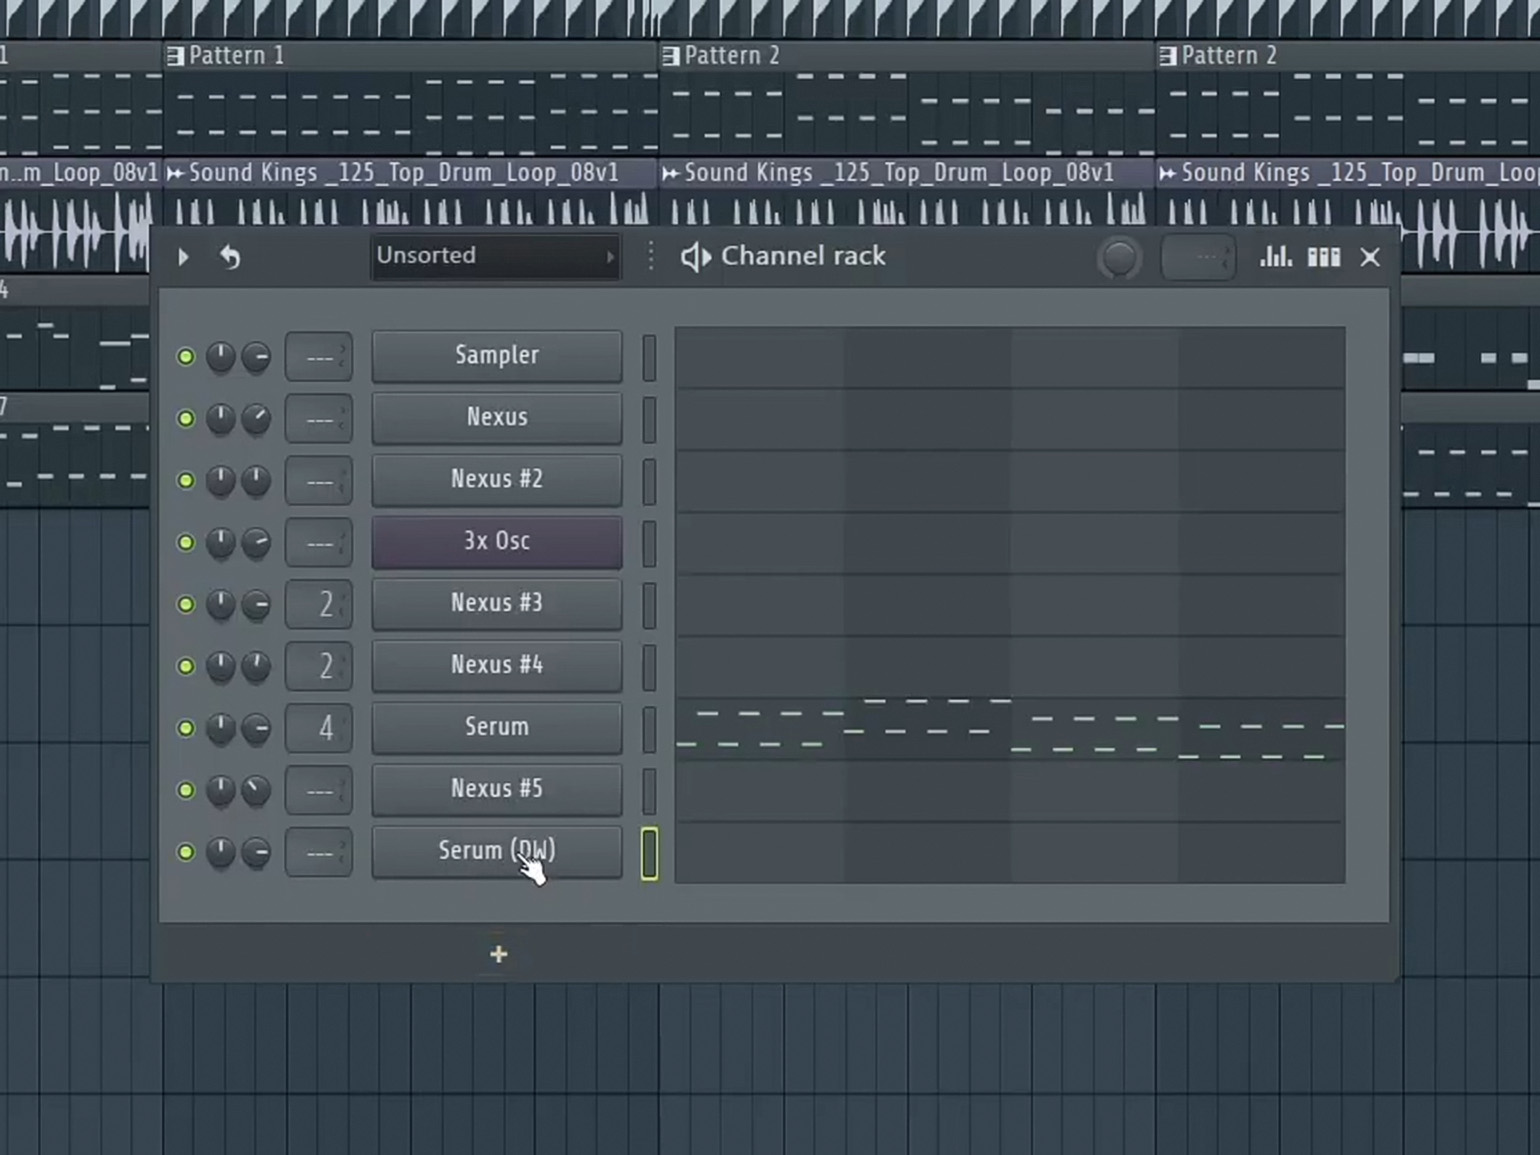Toggle the step sequencer view icon
This screenshot has height=1155, width=1540.
point(1323,258)
